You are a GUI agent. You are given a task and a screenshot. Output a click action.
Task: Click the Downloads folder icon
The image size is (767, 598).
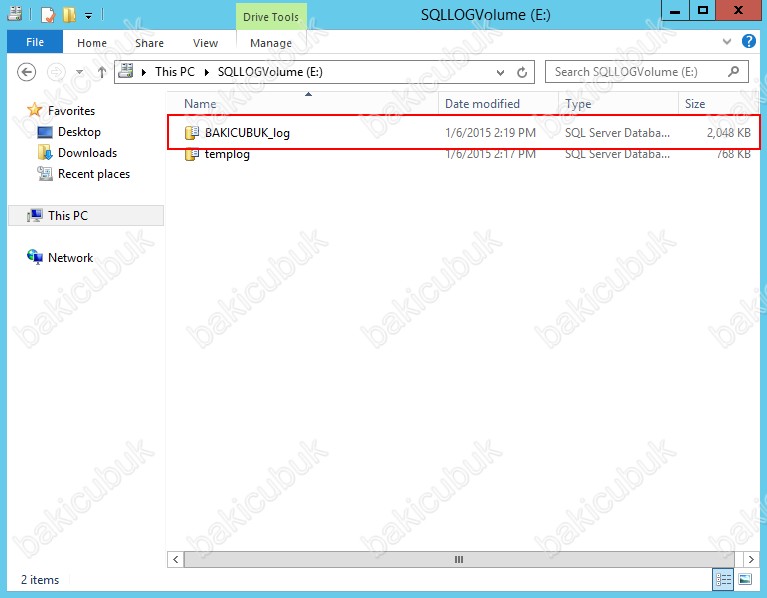click(45, 153)
